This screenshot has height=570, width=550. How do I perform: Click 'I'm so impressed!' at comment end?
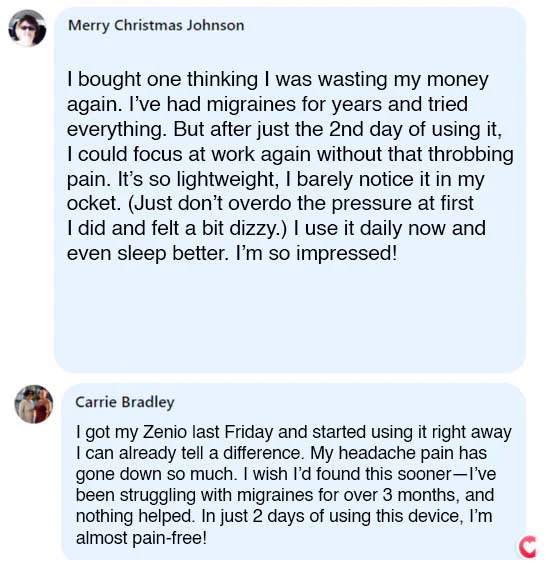316,253
